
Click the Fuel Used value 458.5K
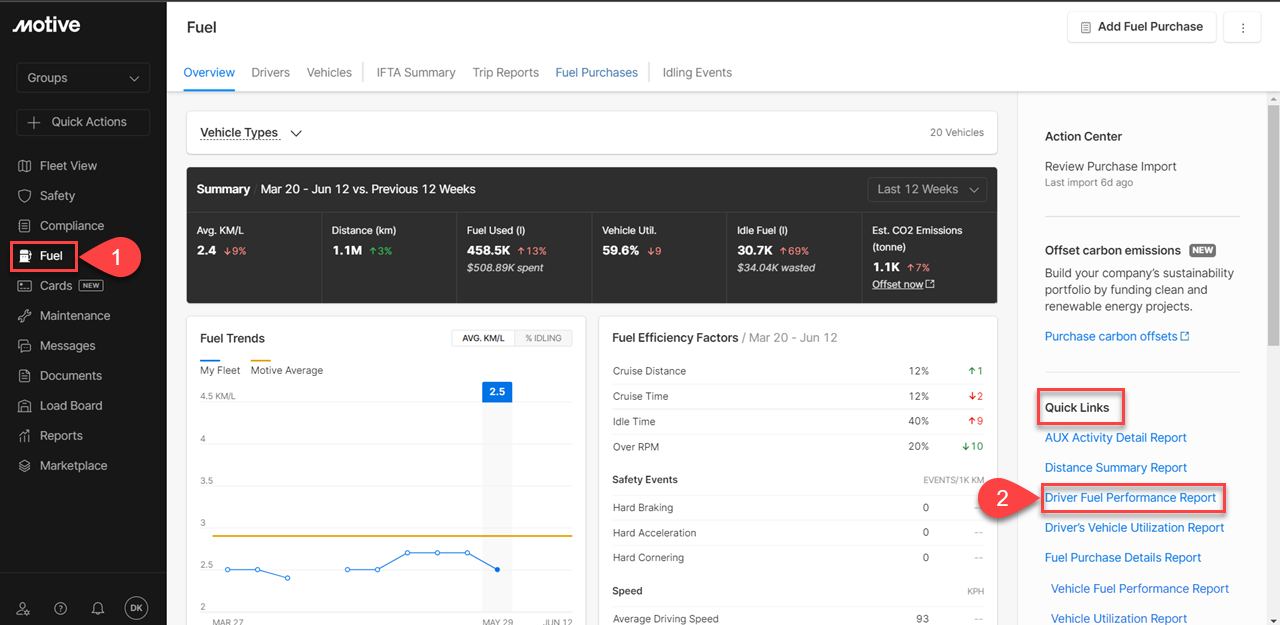(489, 250)
